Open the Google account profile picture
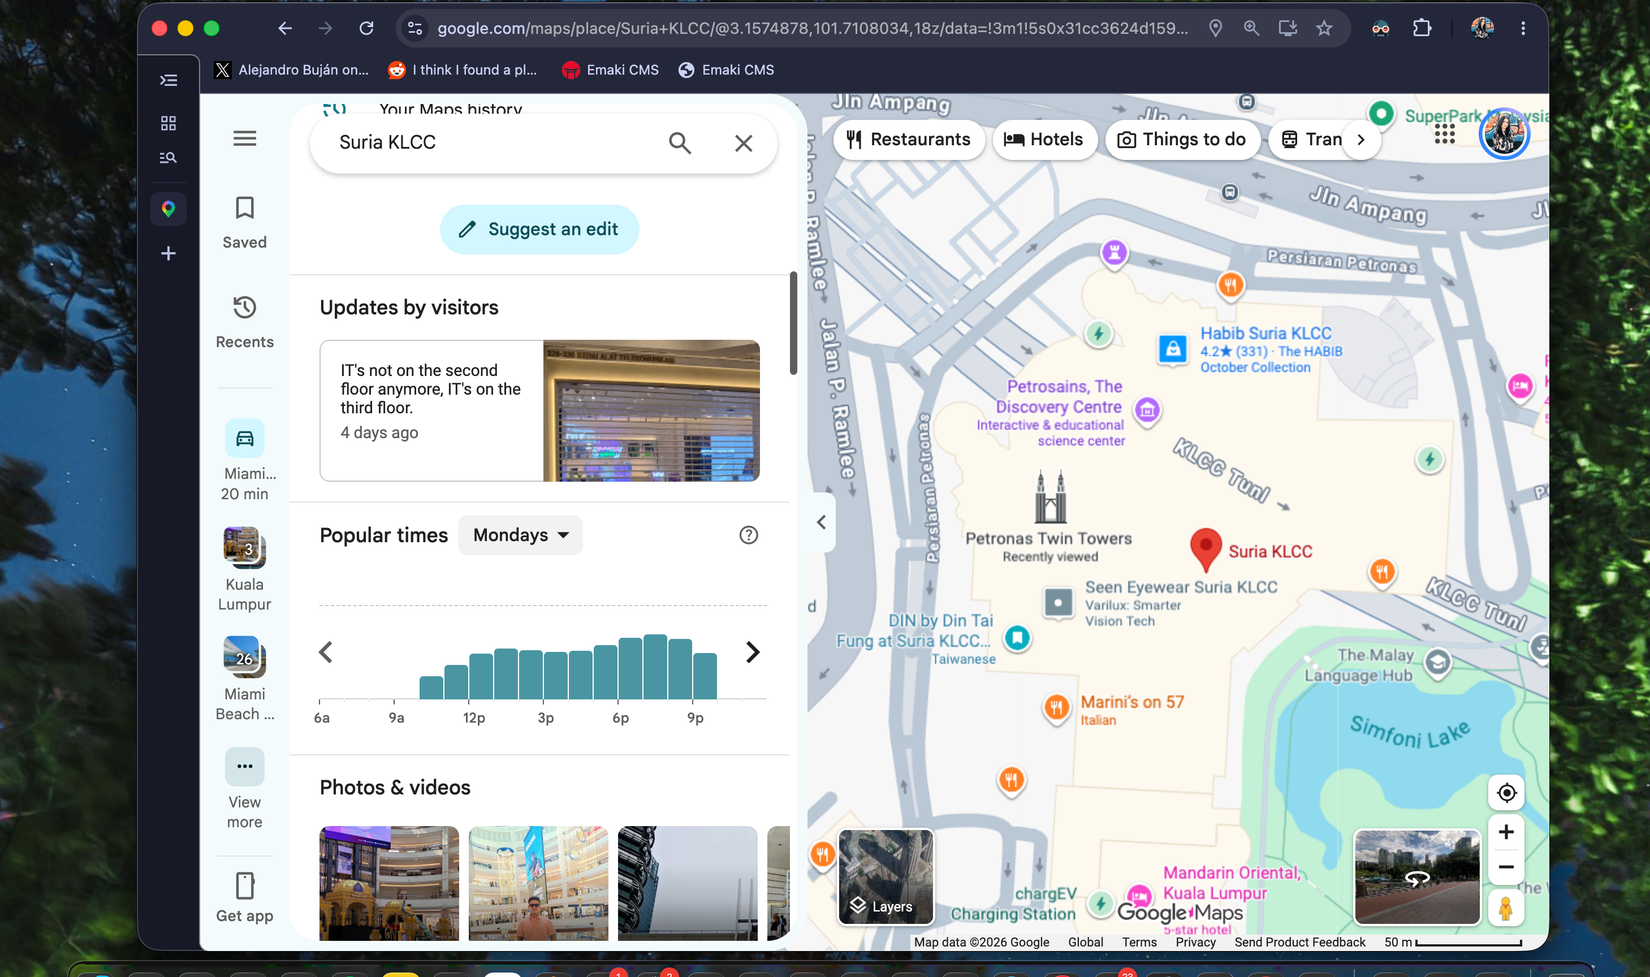 coord(1504,134)
